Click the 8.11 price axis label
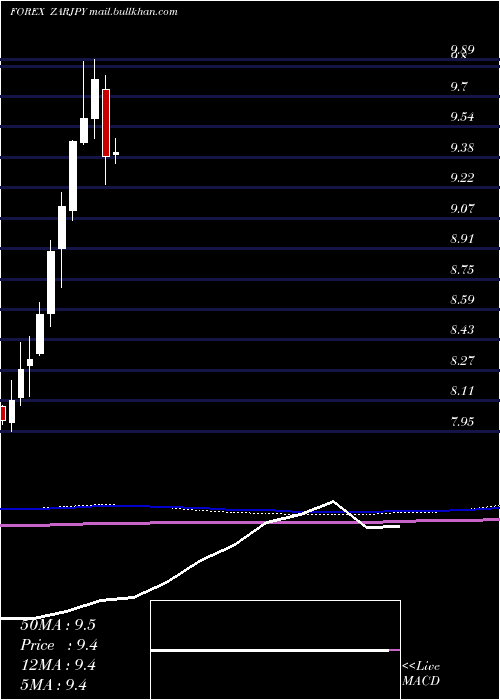 (x=462, y=391)
